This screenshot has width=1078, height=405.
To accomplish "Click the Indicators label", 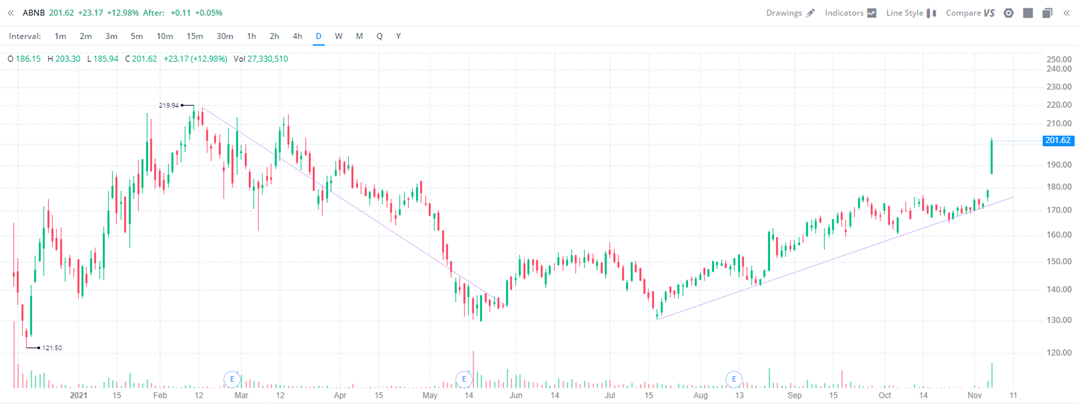I will (844, 12).
